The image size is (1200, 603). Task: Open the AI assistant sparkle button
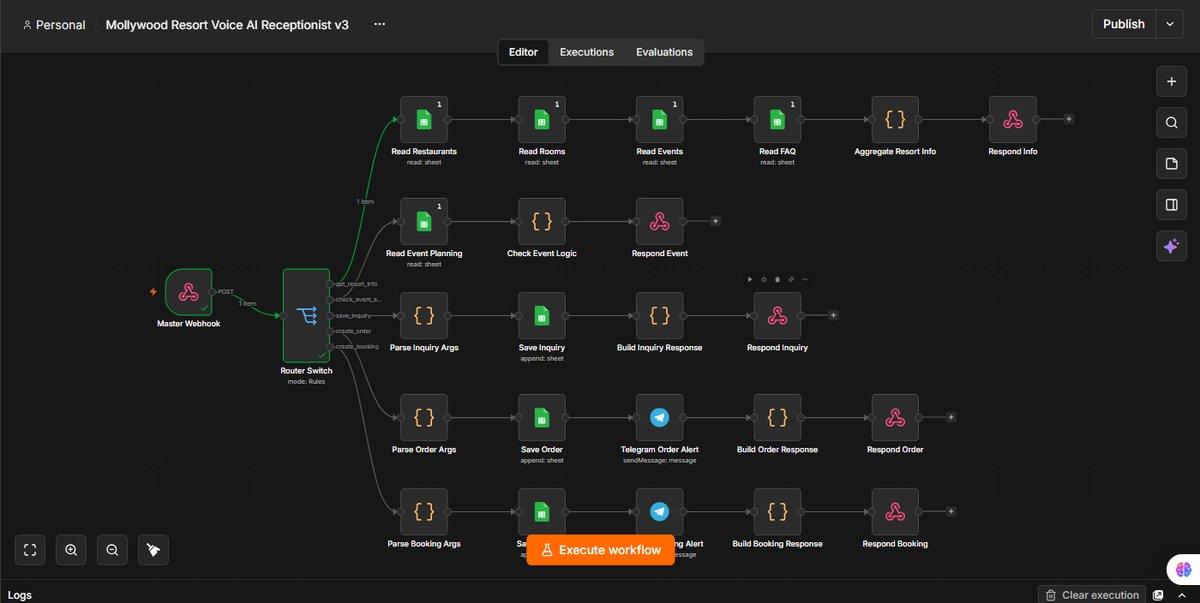click(1171, 247)
